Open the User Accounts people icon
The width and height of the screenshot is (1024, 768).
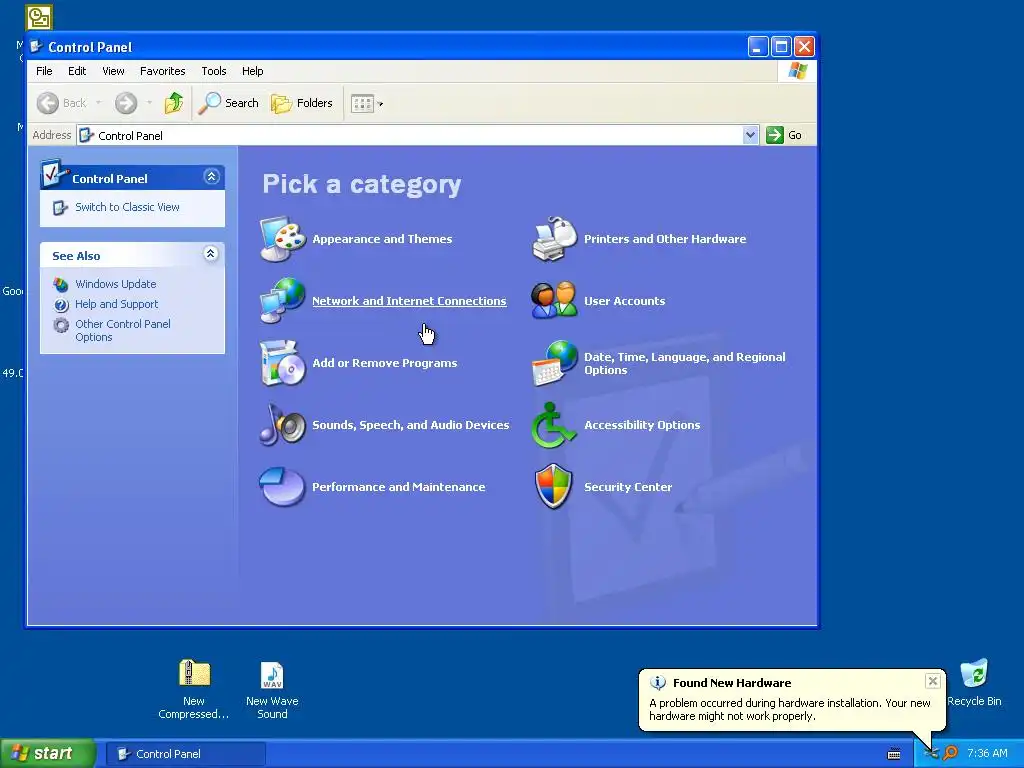point(554,300)
